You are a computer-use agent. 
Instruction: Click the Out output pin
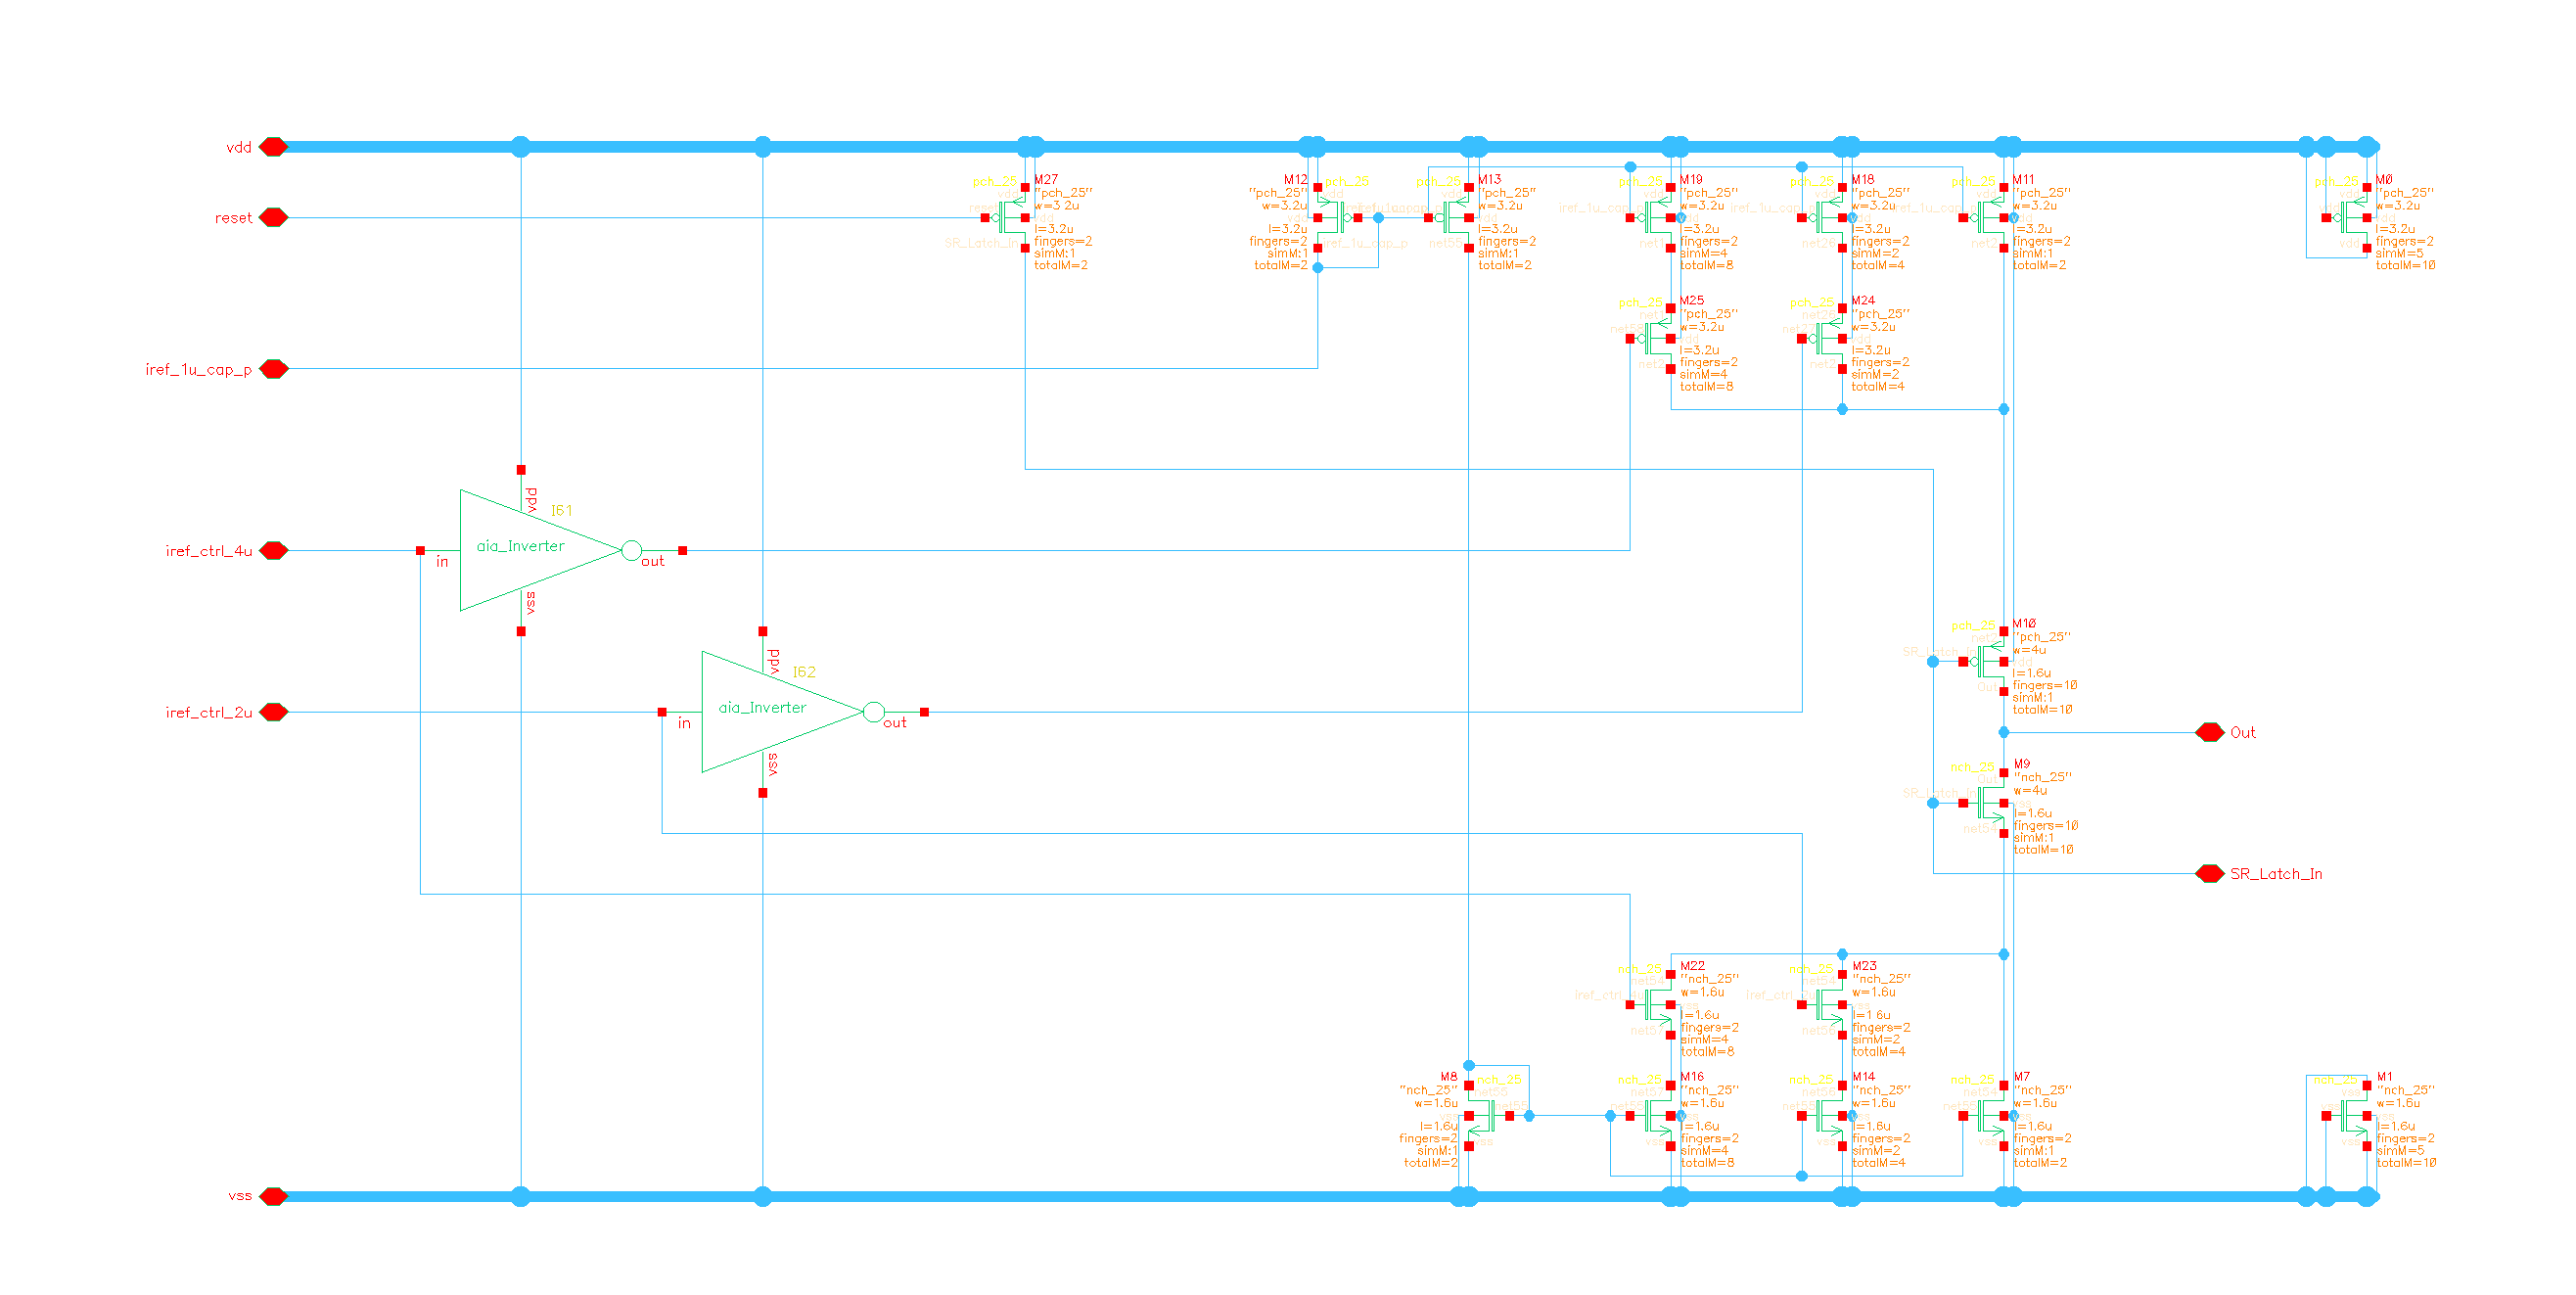(2210, 732)
